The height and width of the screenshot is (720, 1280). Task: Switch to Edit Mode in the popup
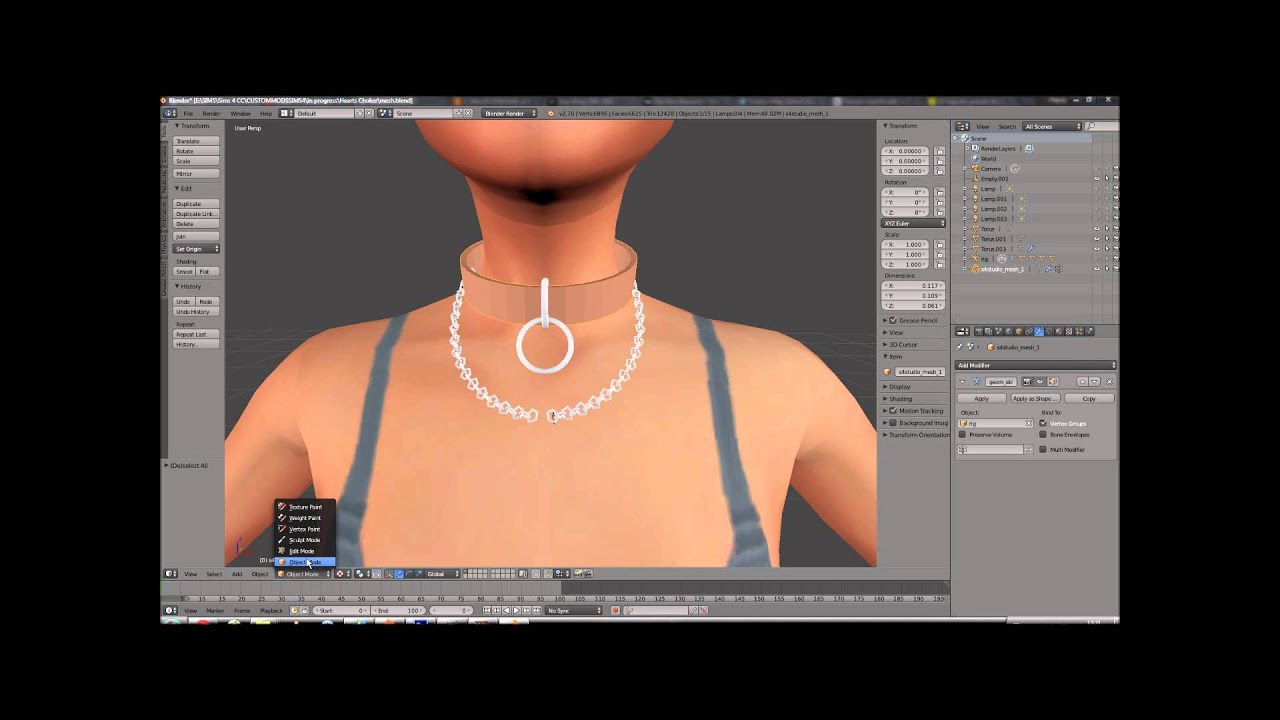pos(304,551)
